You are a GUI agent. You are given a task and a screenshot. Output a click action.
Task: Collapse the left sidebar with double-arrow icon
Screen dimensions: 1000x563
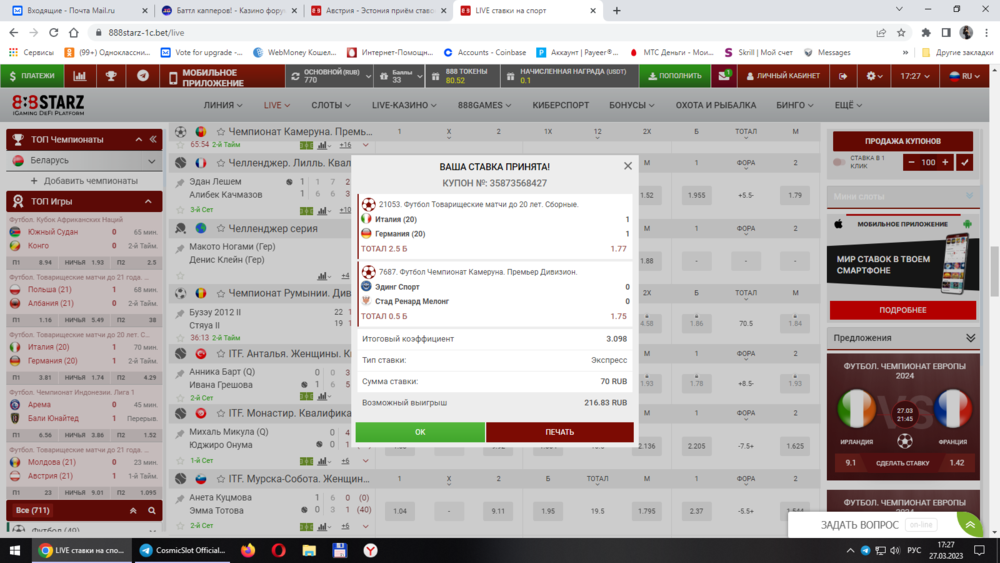click(x=153, y=139)
